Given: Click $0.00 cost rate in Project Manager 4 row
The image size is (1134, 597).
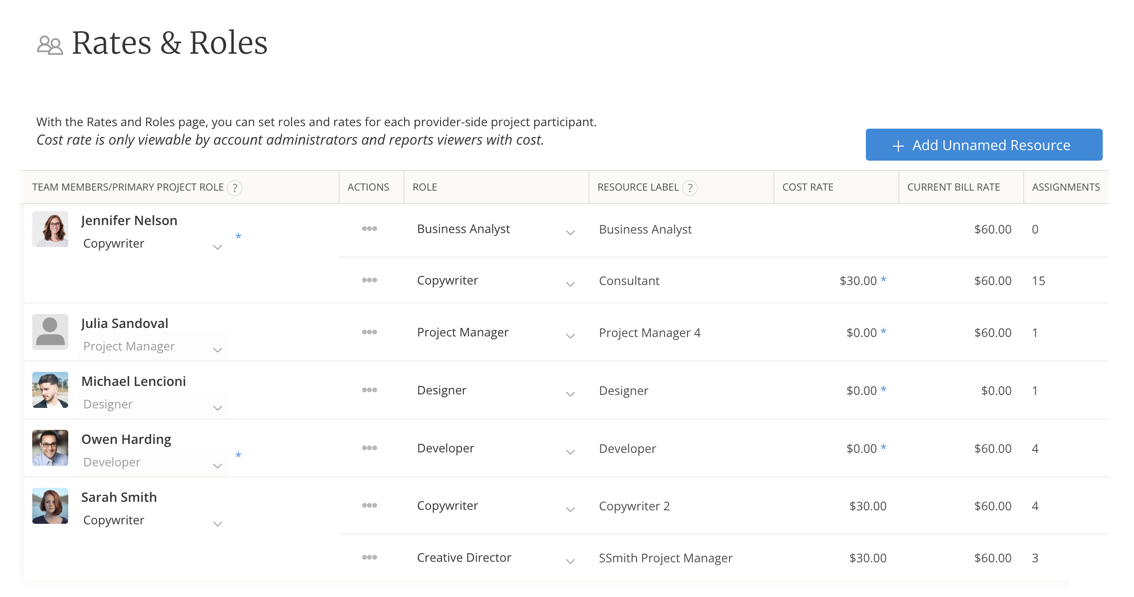Looking at the screenshot, I should click(x=861, y=333).
